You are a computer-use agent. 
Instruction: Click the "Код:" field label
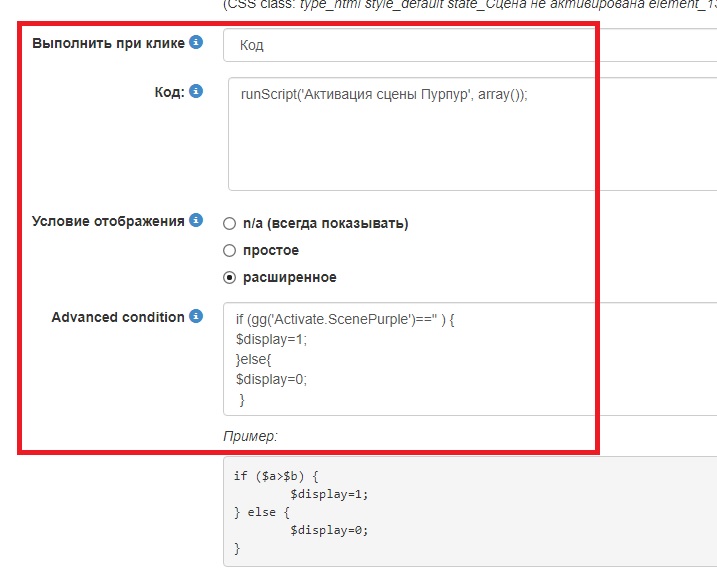point(167,92)
